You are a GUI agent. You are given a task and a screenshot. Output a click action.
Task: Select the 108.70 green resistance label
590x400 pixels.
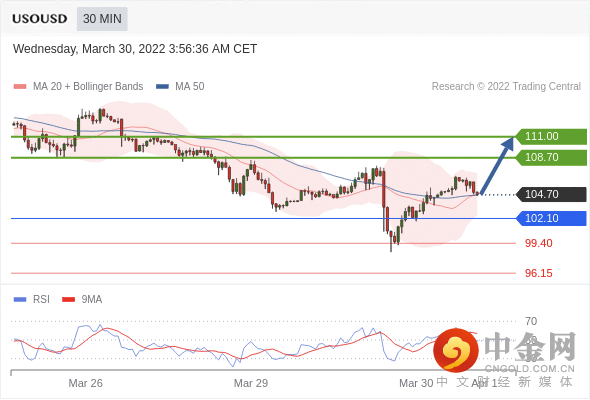click(551, 157)
